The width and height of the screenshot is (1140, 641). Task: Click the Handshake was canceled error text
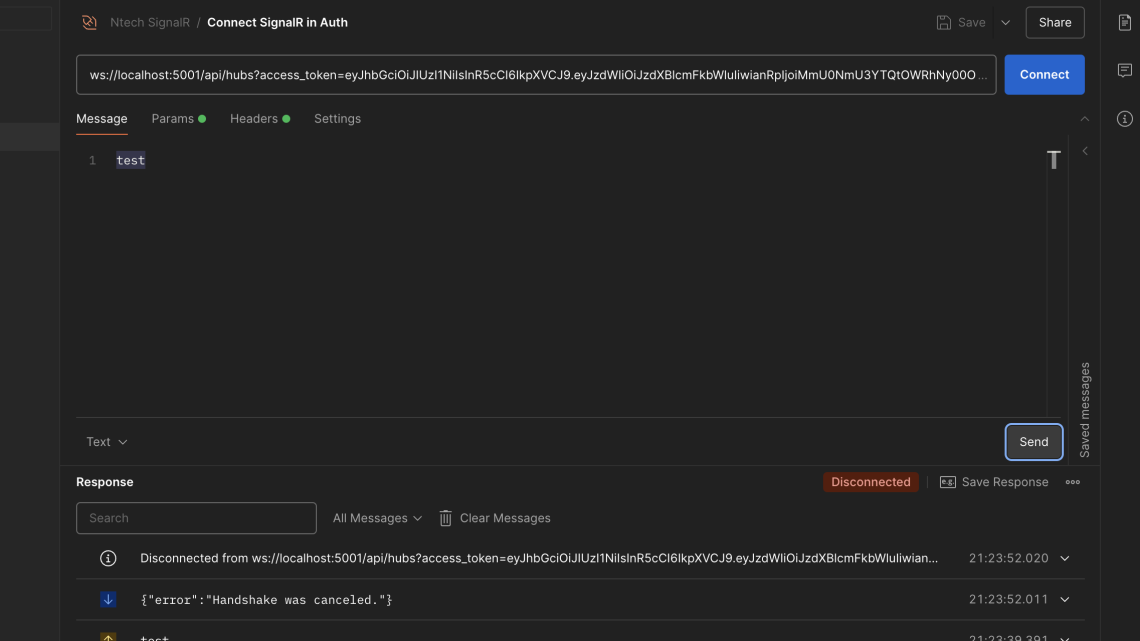pos(266,600)
